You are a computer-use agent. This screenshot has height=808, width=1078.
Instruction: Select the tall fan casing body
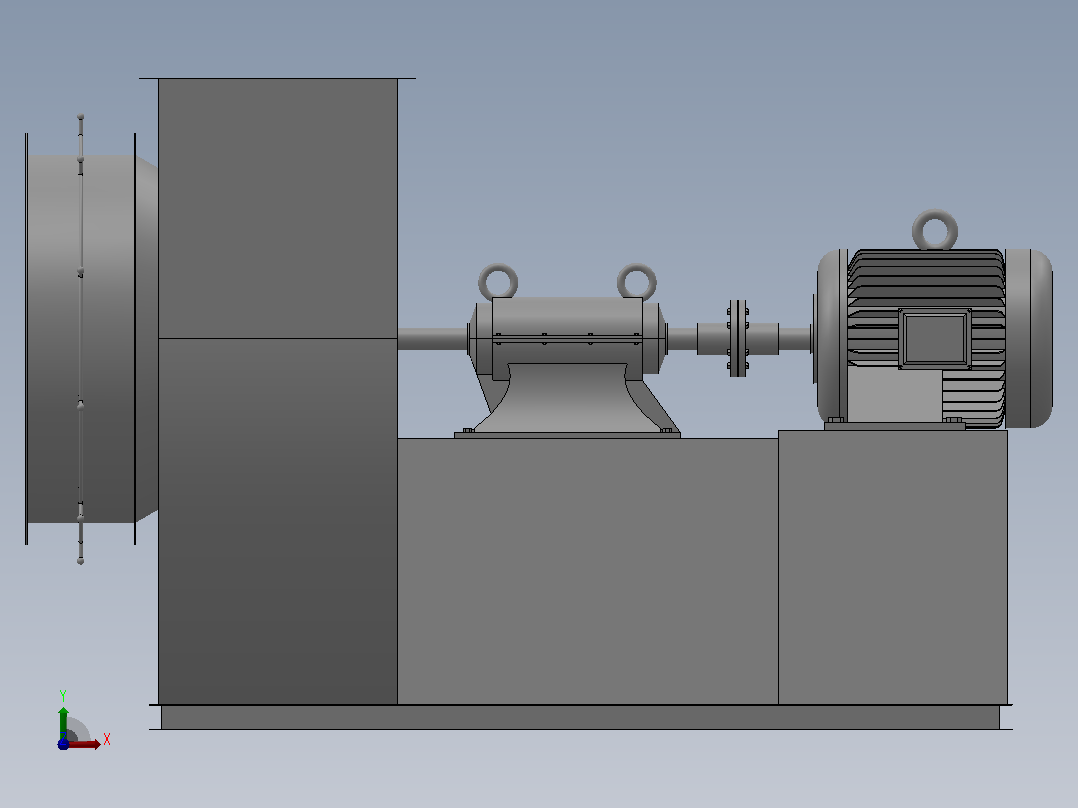point(278,391)
